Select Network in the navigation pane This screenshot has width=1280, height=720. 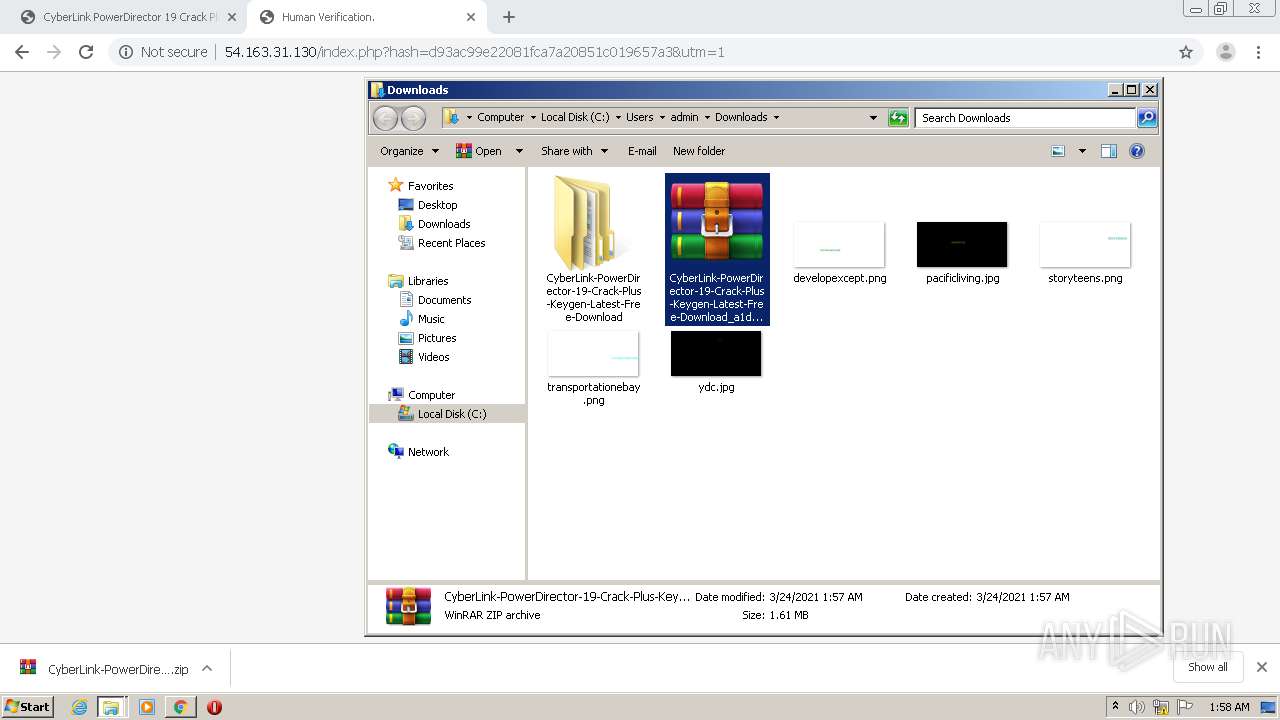[428, 452]
